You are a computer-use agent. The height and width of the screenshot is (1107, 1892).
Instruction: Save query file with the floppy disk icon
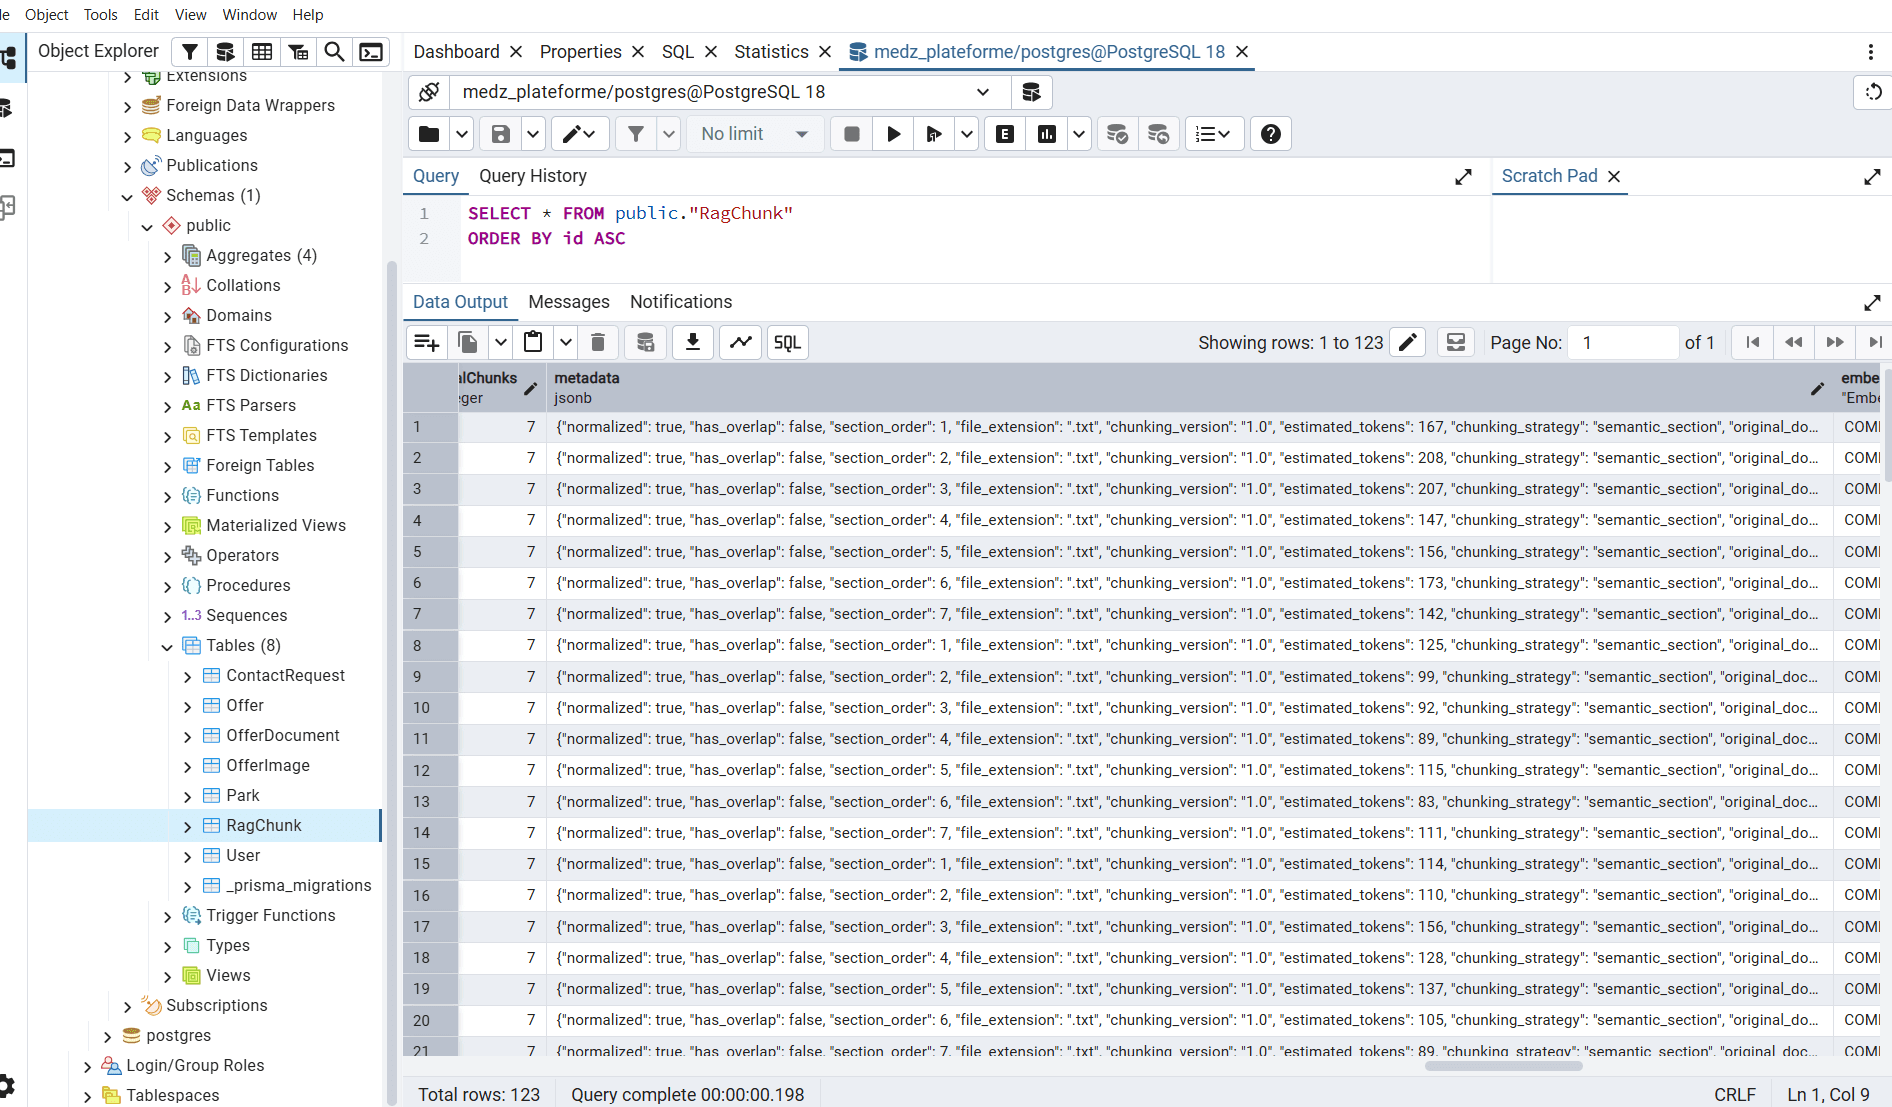point(501,134)
